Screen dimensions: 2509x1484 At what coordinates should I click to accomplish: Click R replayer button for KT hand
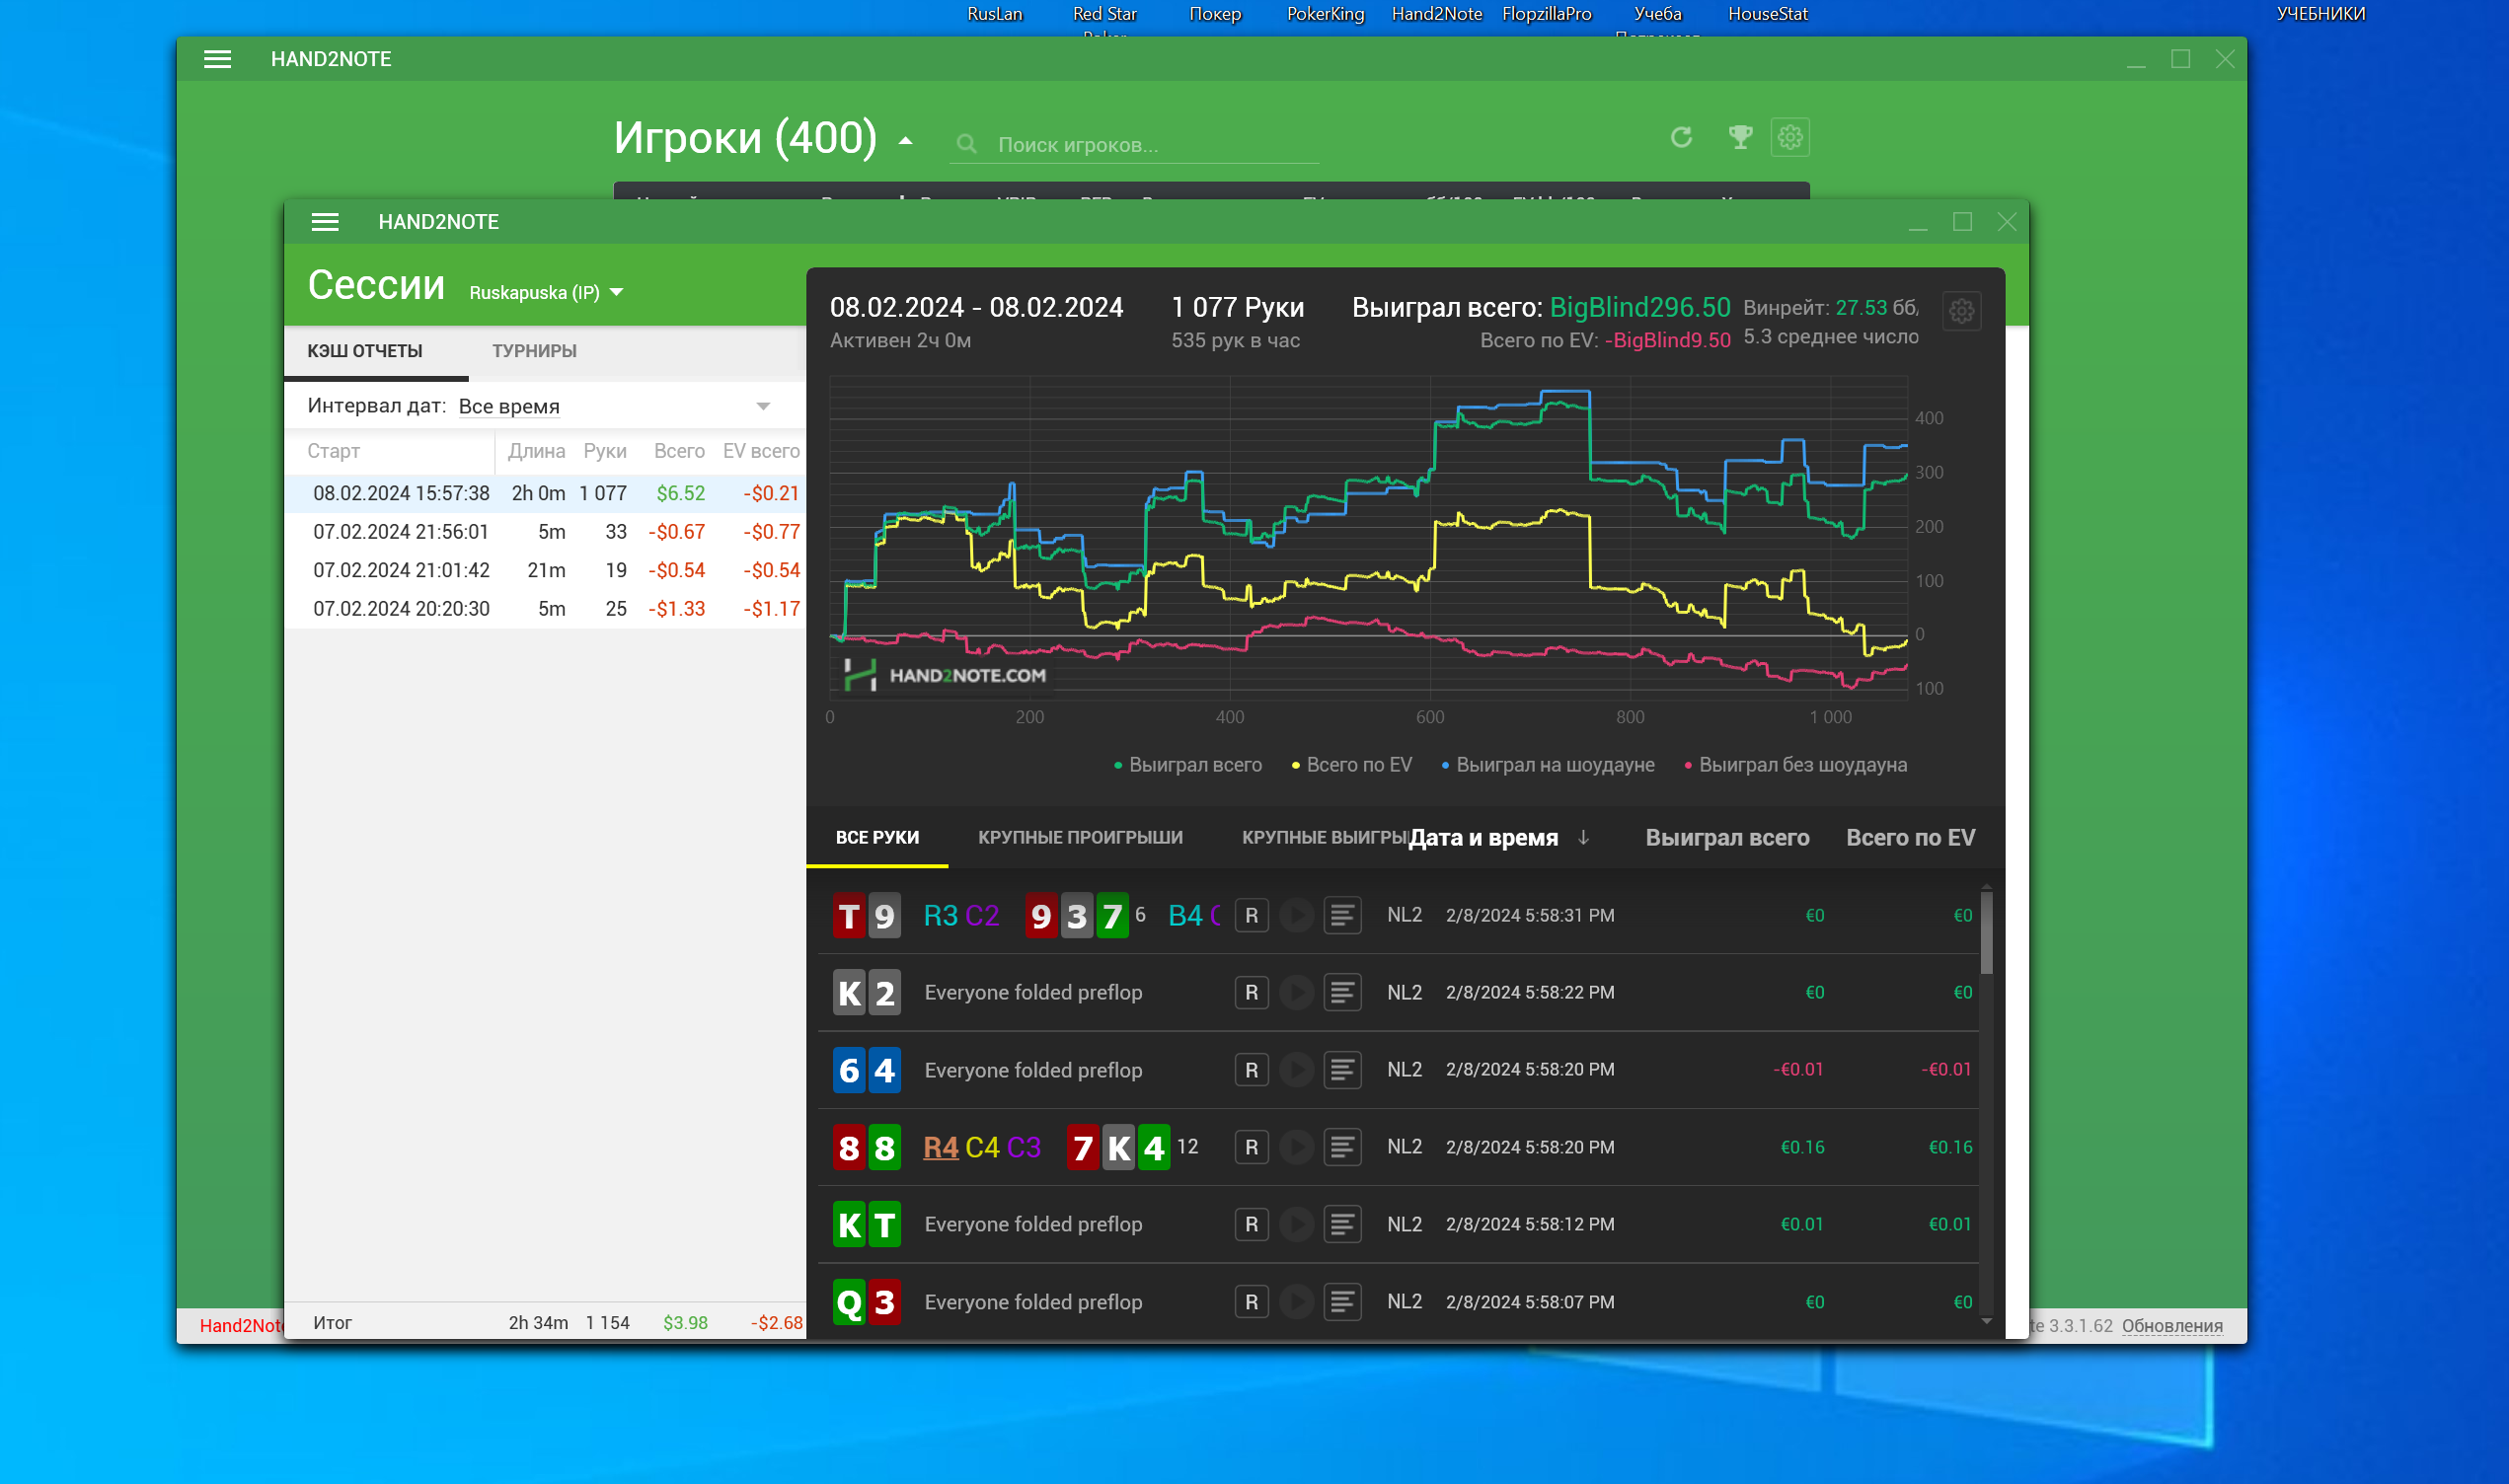[1251, 1224]
